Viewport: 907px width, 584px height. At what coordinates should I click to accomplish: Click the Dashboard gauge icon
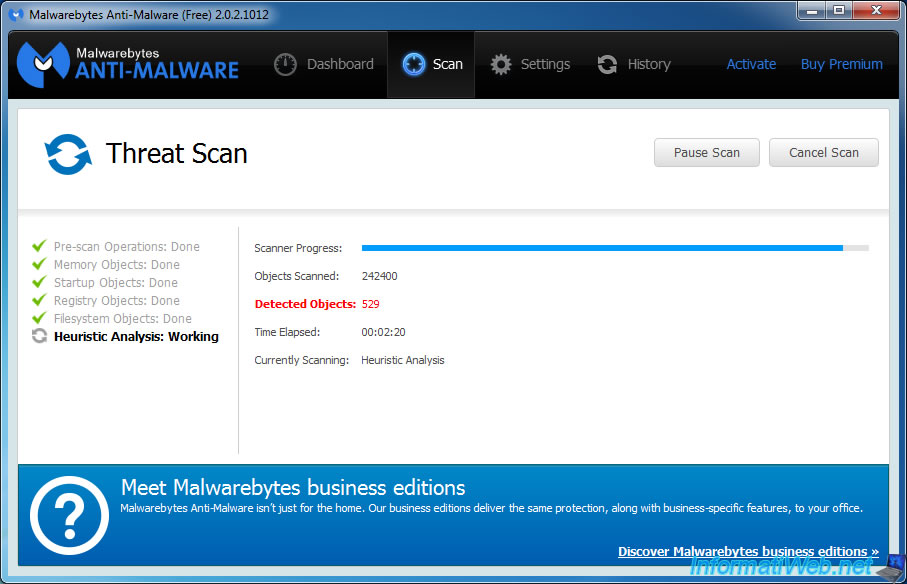286,64
